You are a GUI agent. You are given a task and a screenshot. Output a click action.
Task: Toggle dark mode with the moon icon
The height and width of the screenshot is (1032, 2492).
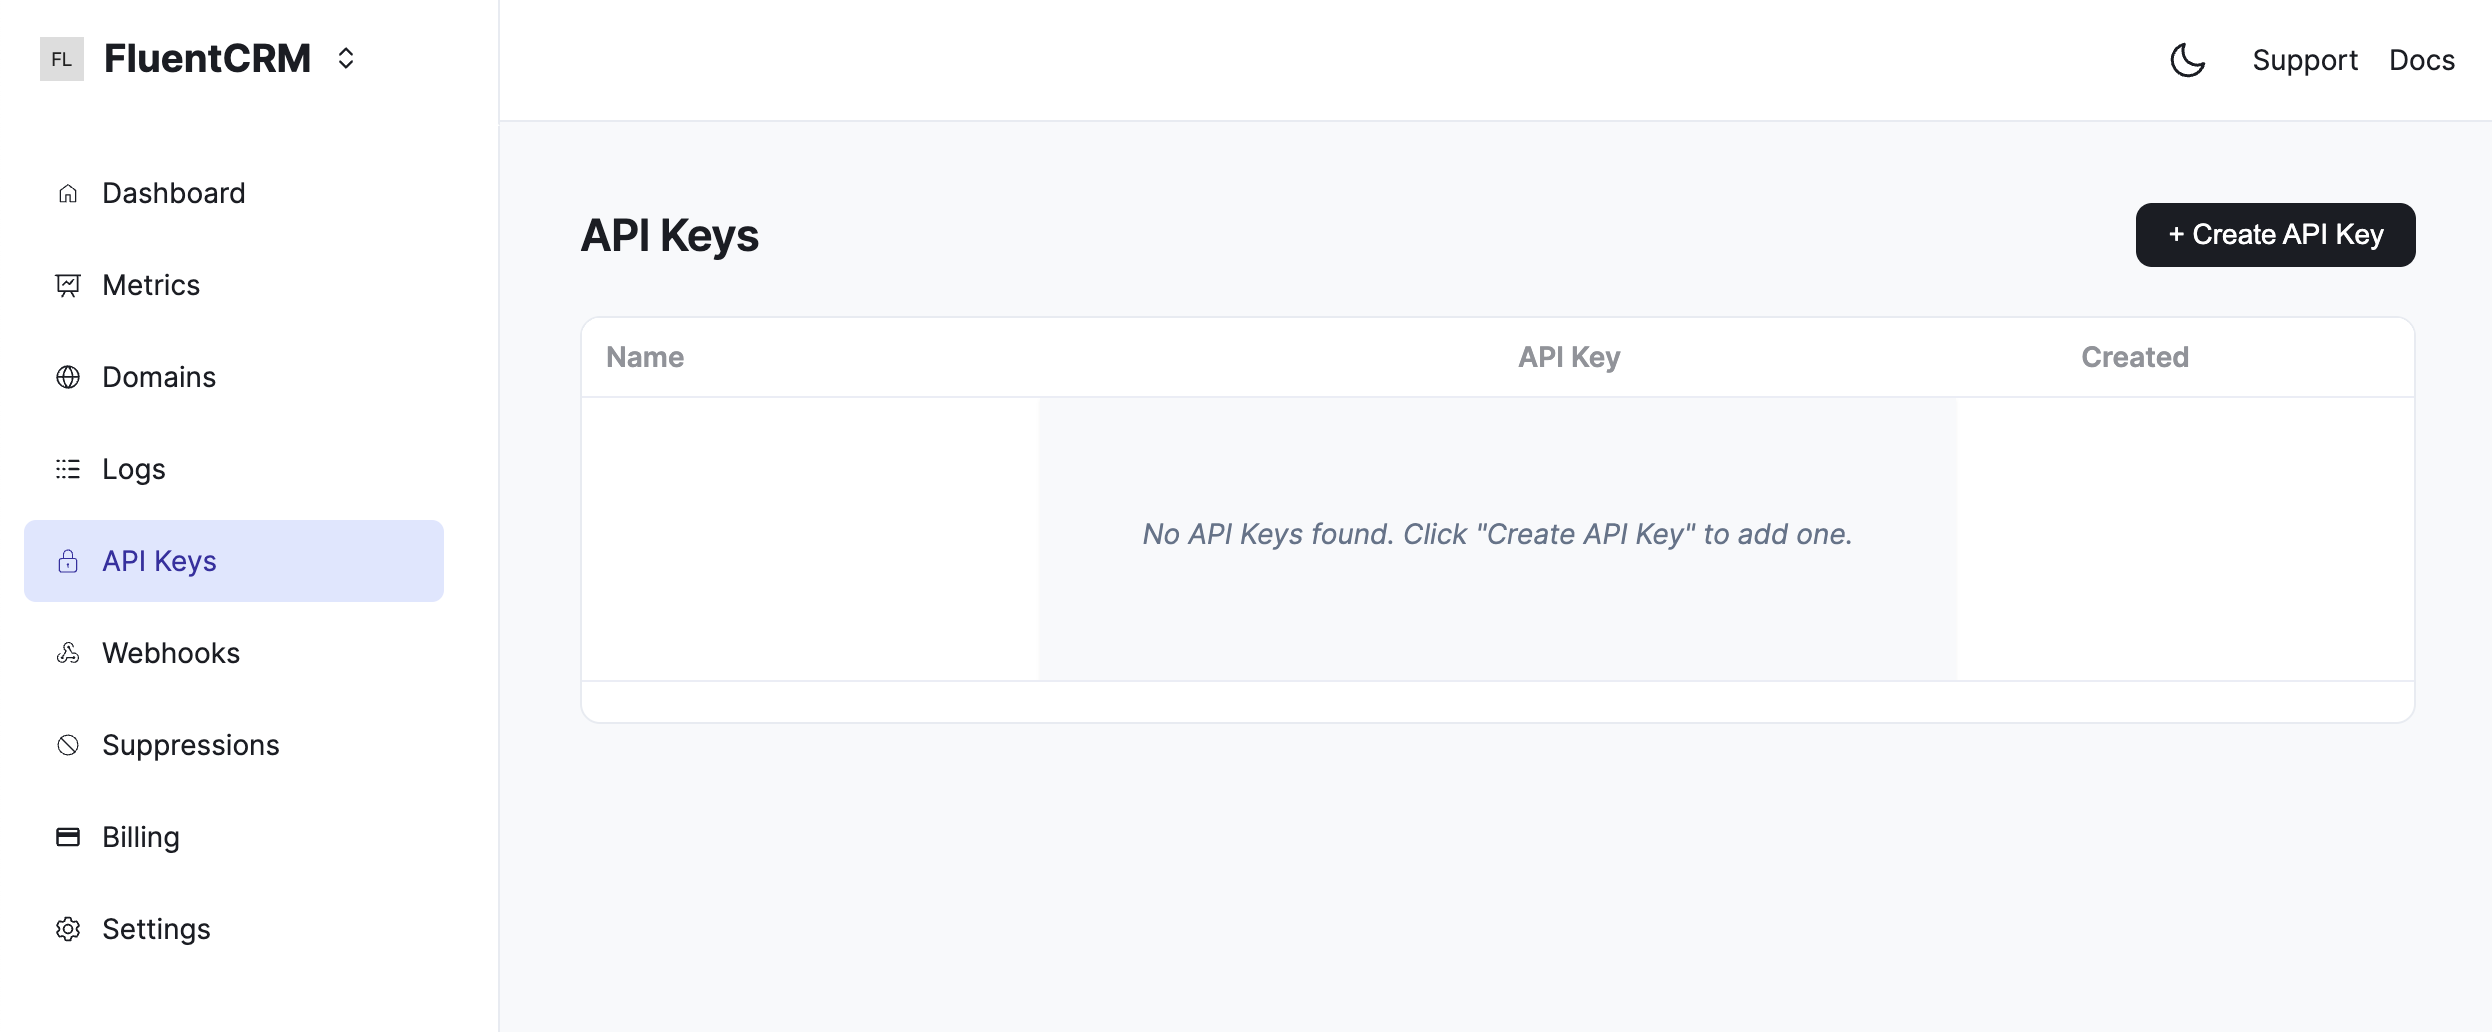tap(2188, 60)
